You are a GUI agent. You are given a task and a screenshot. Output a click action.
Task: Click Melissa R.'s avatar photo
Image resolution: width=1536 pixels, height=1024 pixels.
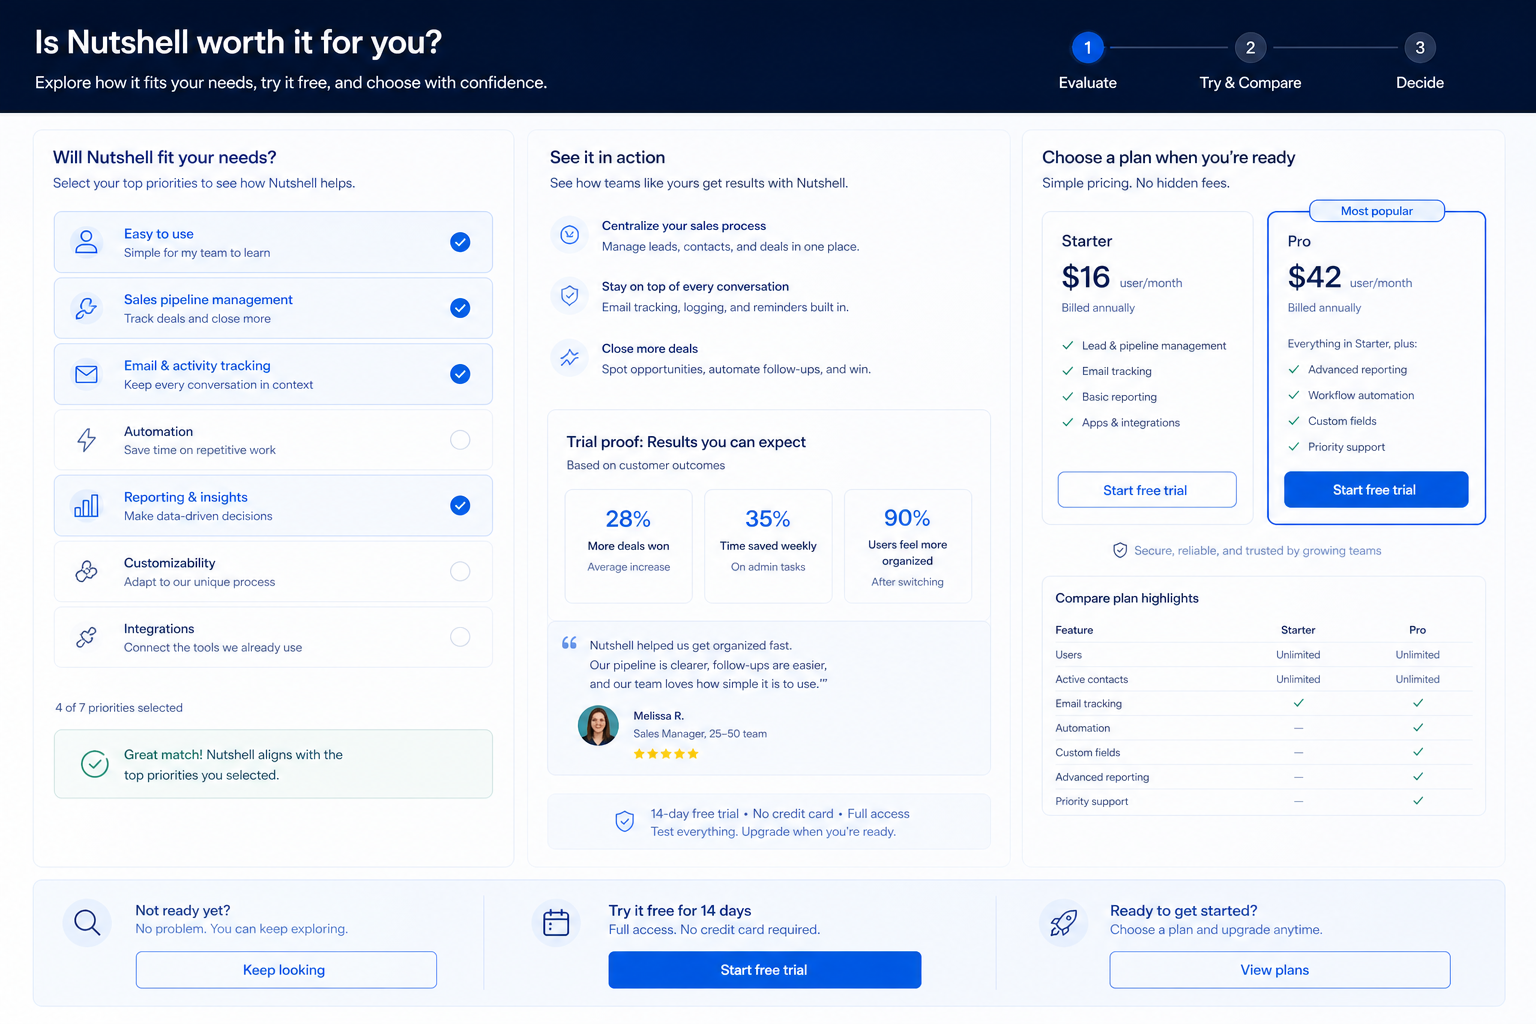598,725
